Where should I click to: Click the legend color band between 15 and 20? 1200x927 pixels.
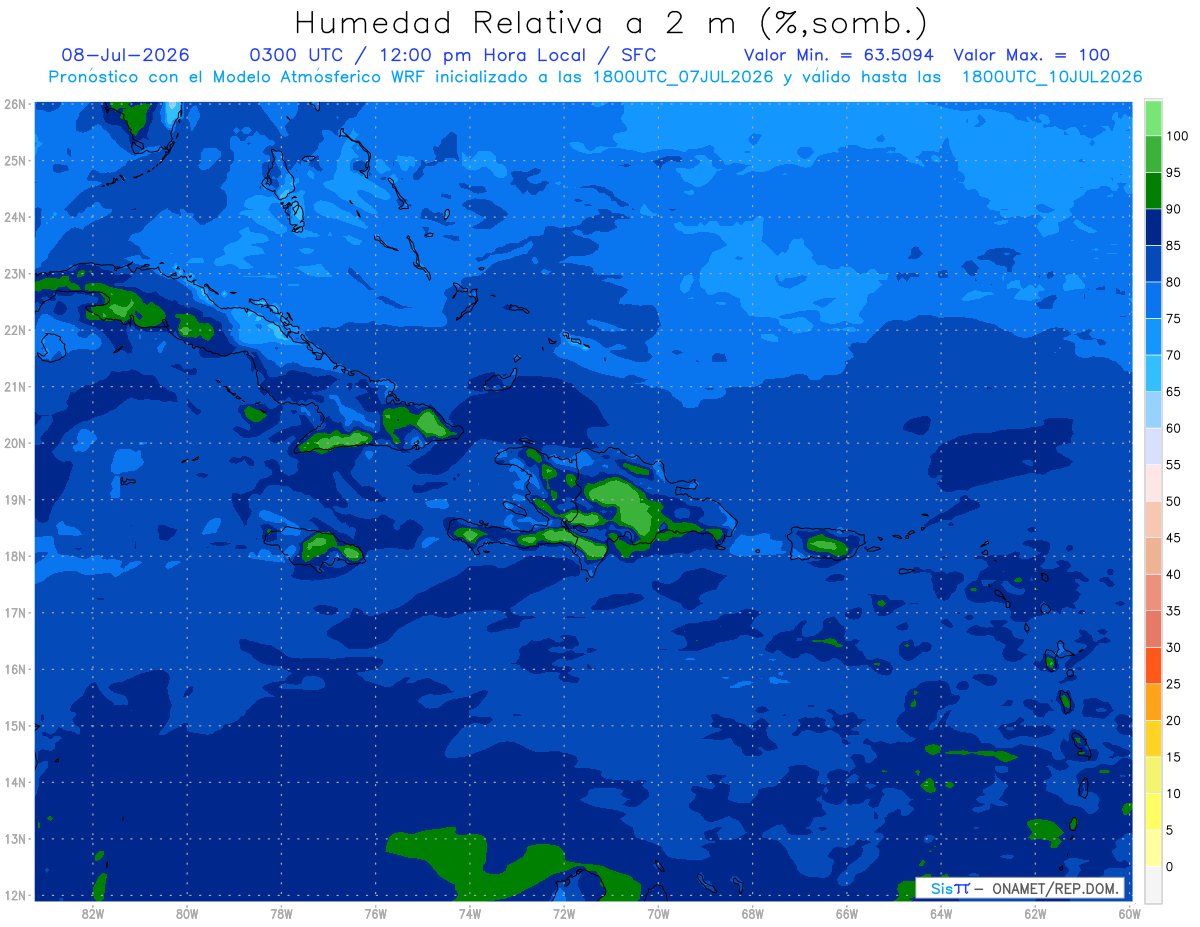tap(1153, 739)
